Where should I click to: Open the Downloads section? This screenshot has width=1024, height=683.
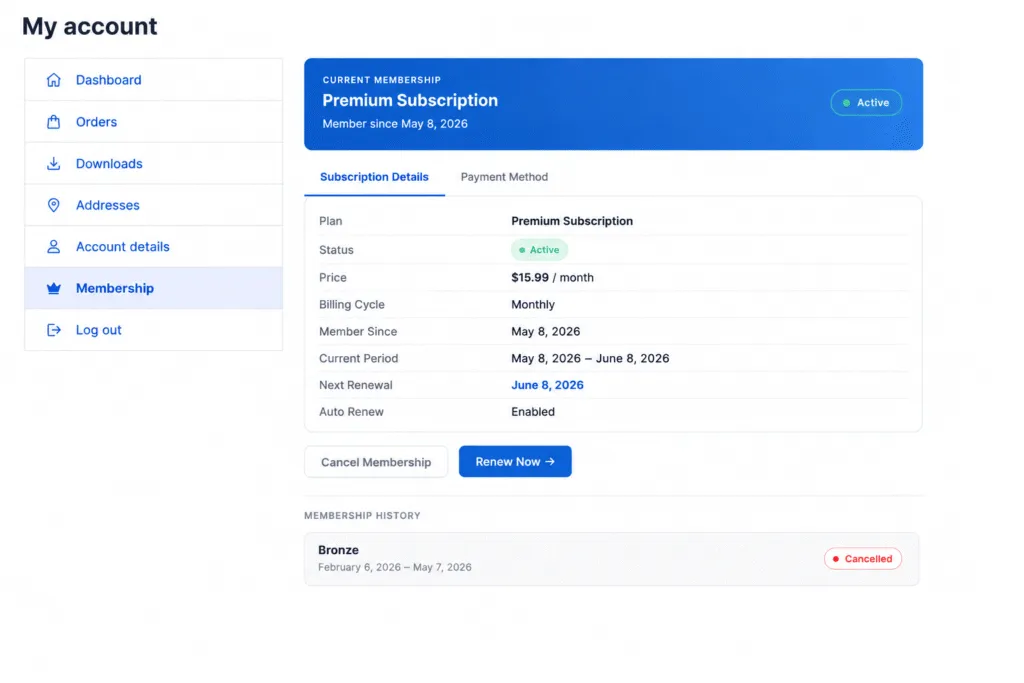[x=153, y=163]
